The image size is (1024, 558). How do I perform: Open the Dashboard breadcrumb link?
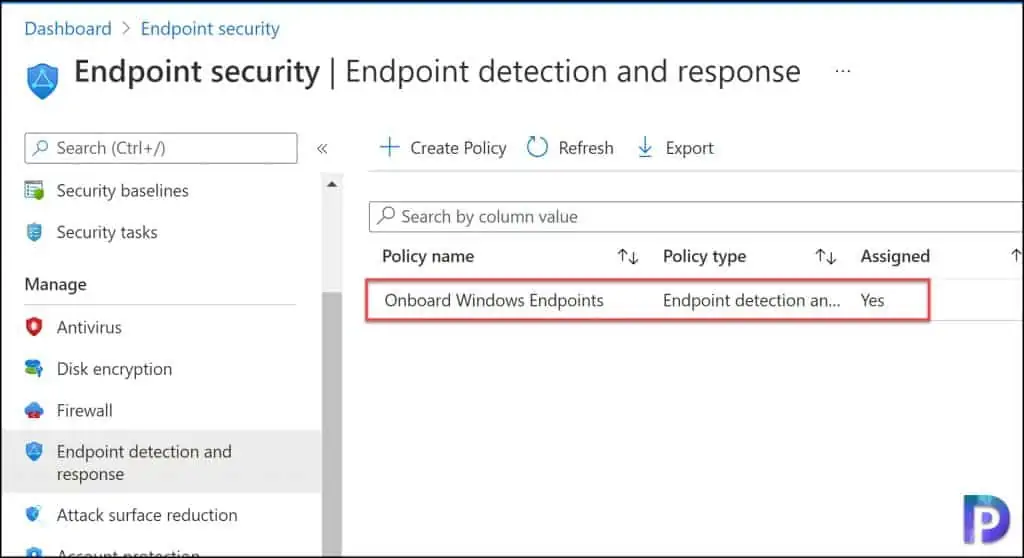pos(68,29)
